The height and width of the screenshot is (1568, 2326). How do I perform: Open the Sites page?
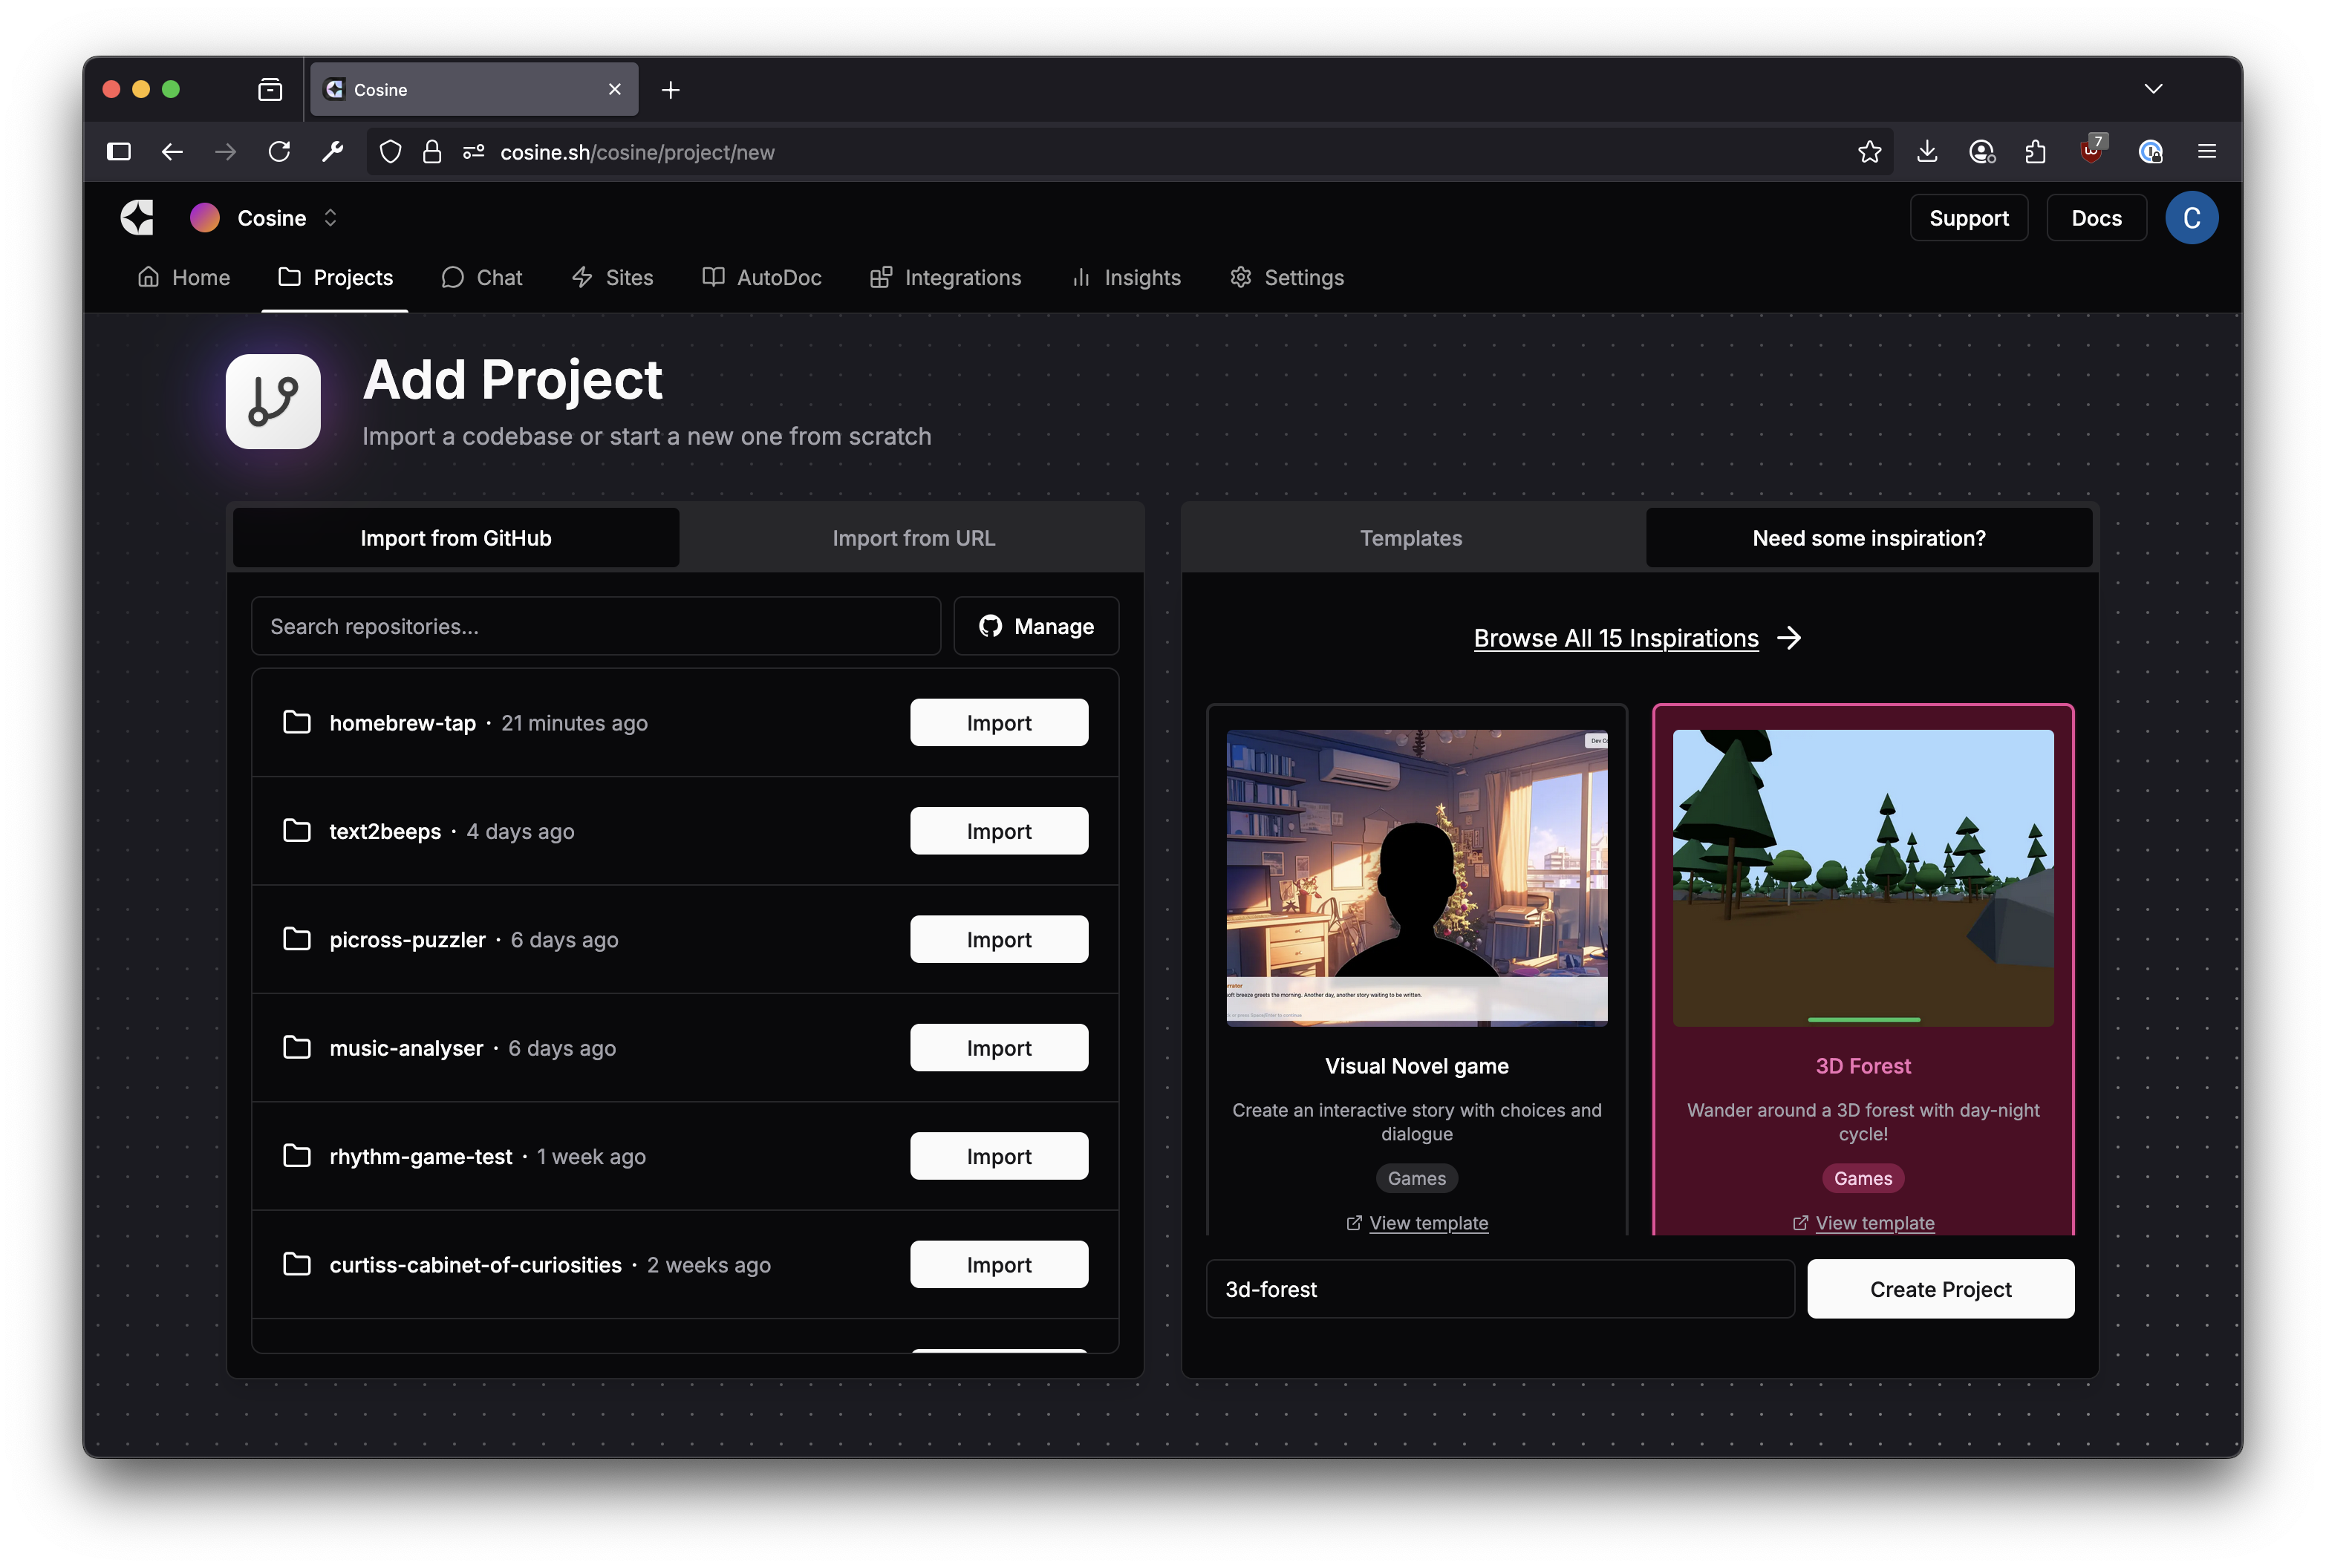click(612, 278)
